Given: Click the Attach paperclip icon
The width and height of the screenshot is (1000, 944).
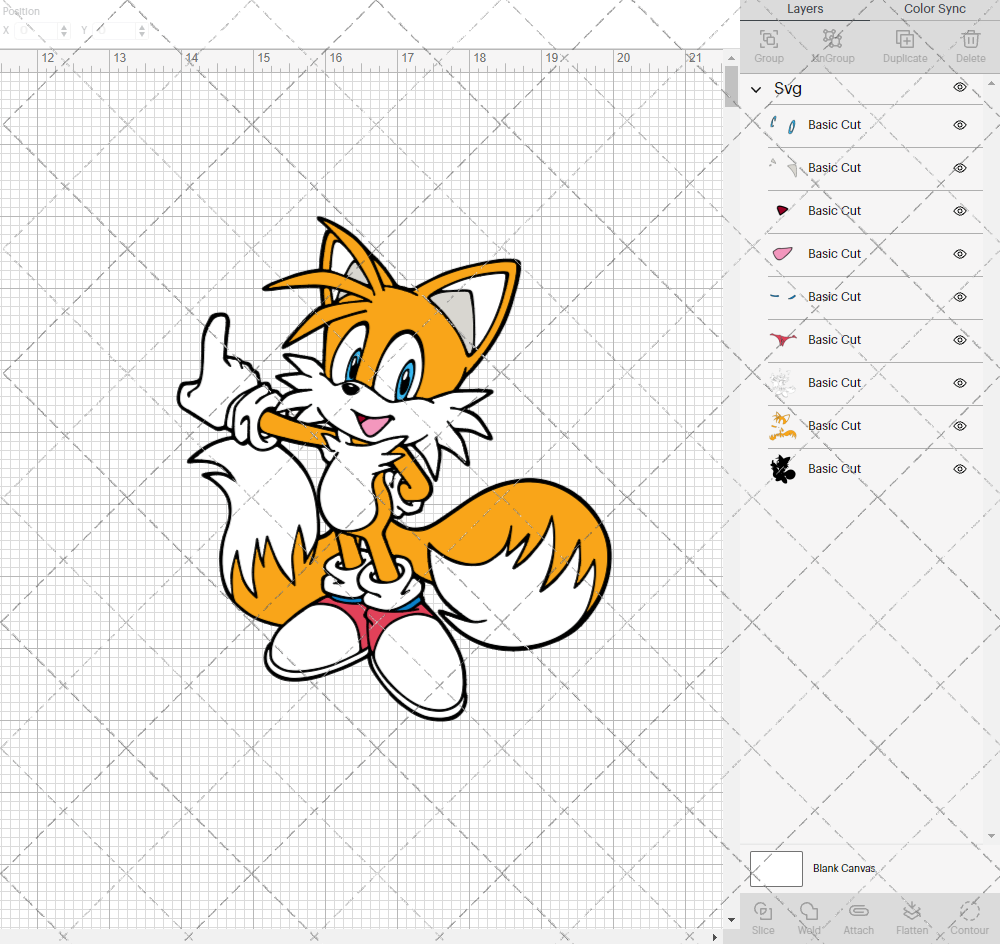Looking at the screenshot, I should pyautogui.click(x=858, y=911).
